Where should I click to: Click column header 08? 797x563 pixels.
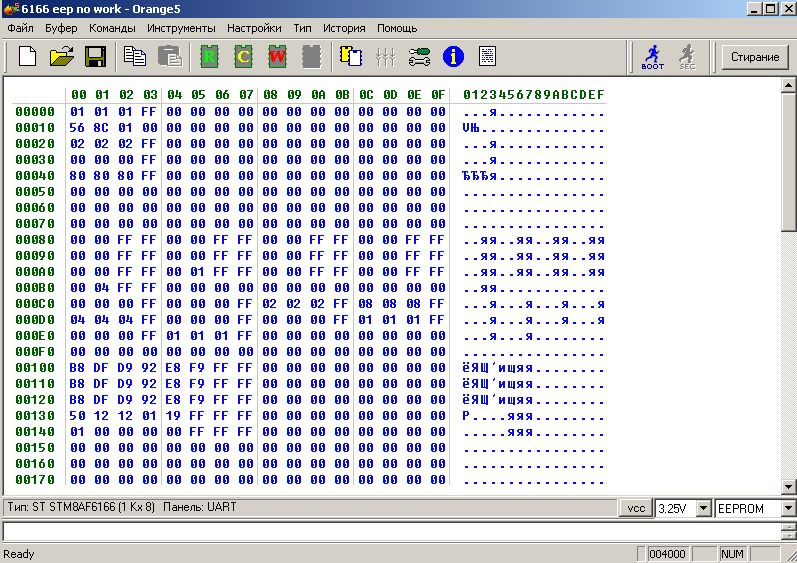coord(270,95)
